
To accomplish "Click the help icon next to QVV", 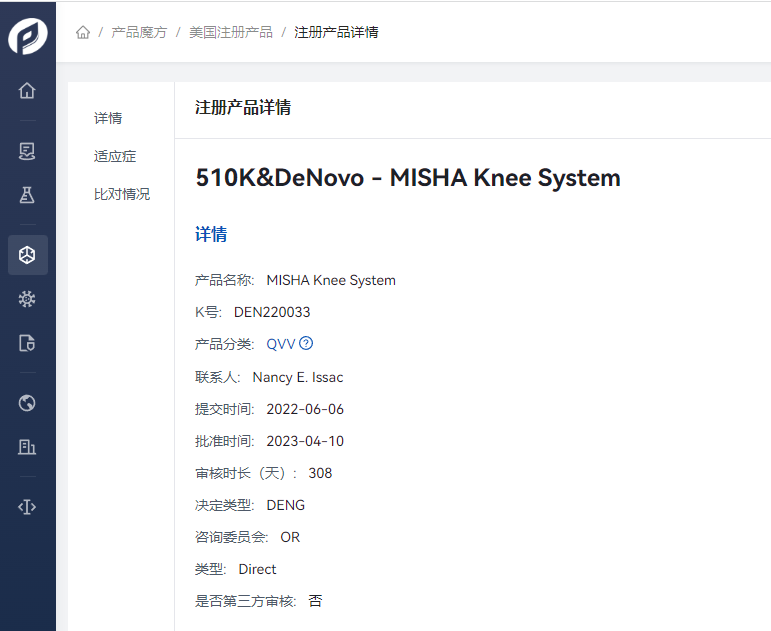I will pos(306,343).
